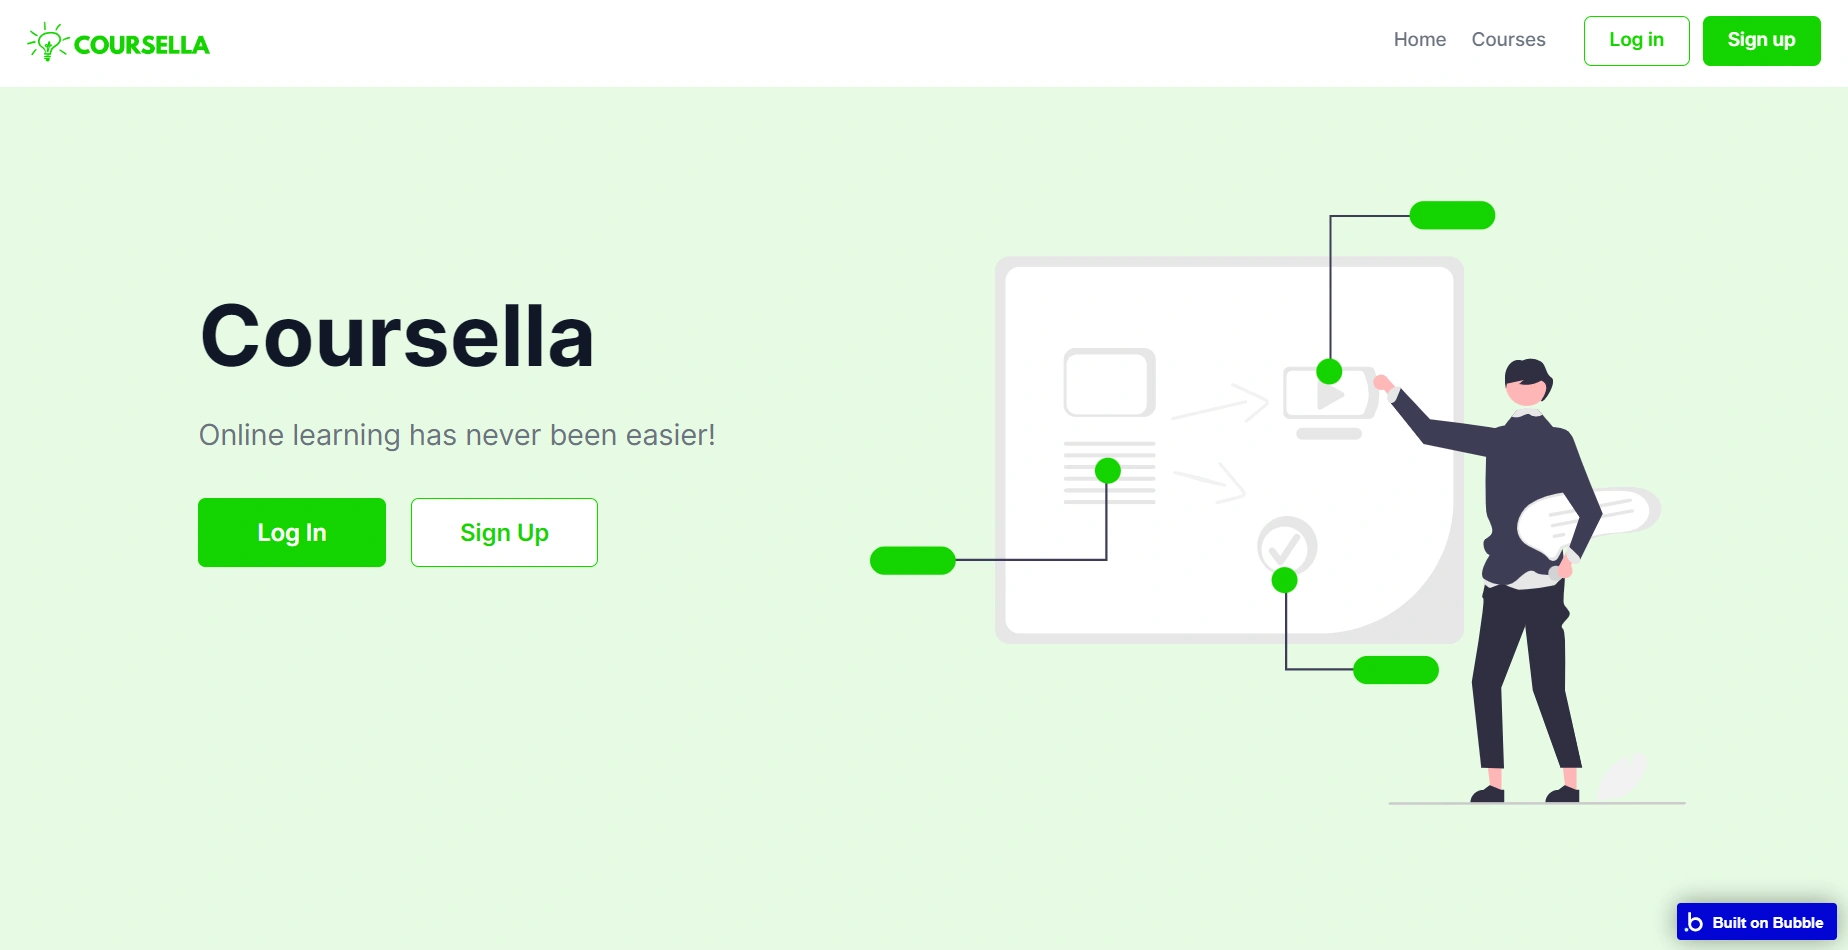Click the green pill label below whiteboard
This screenshot has width=1848, height=950.
pyautogui.click(x=1395, y=670)
